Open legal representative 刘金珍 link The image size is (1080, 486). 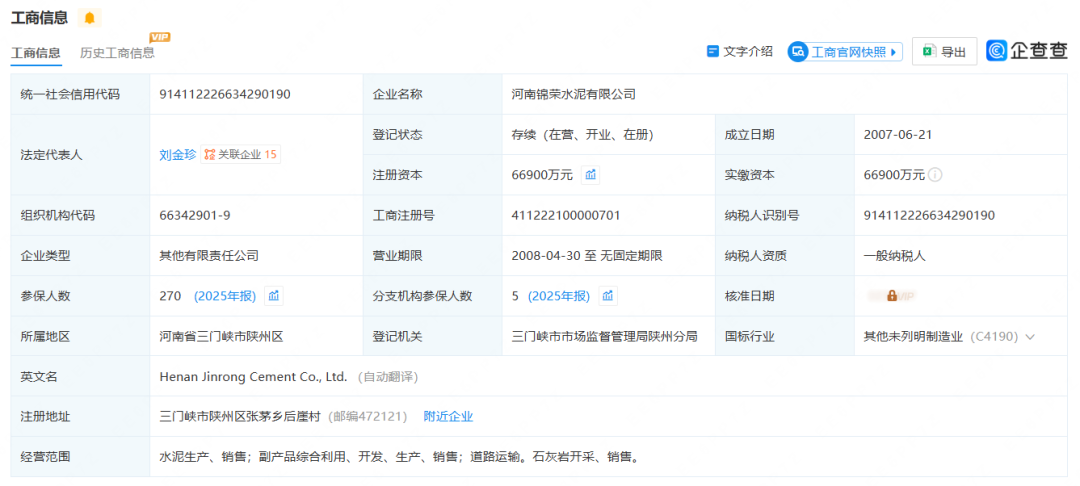(x=178, y=155)
